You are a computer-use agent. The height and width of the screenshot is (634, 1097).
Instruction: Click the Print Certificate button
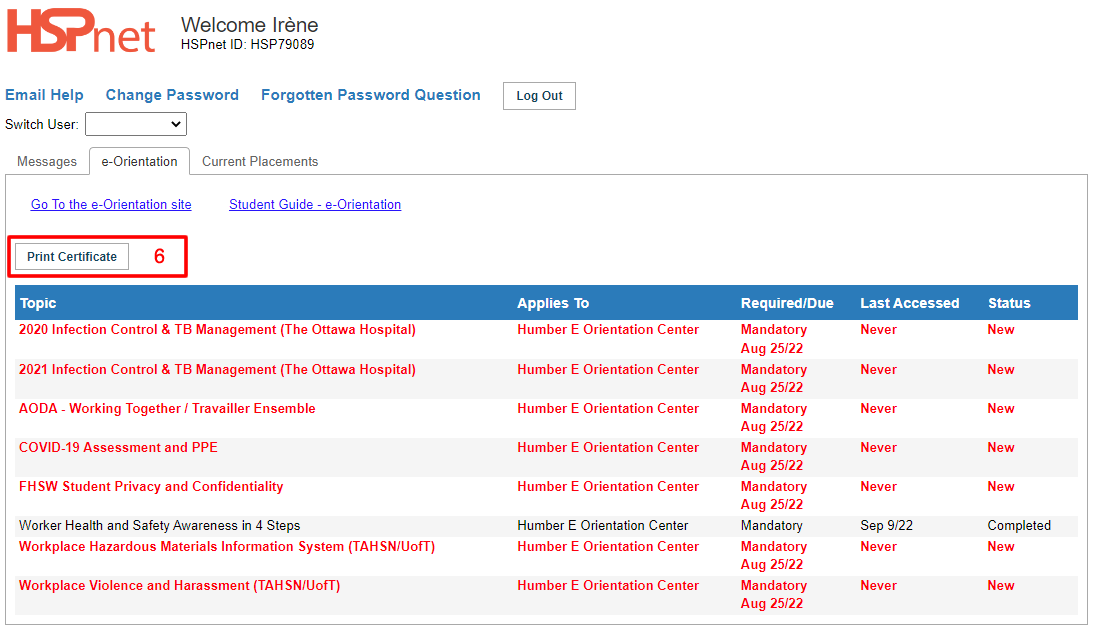click(x=72, y=257)
